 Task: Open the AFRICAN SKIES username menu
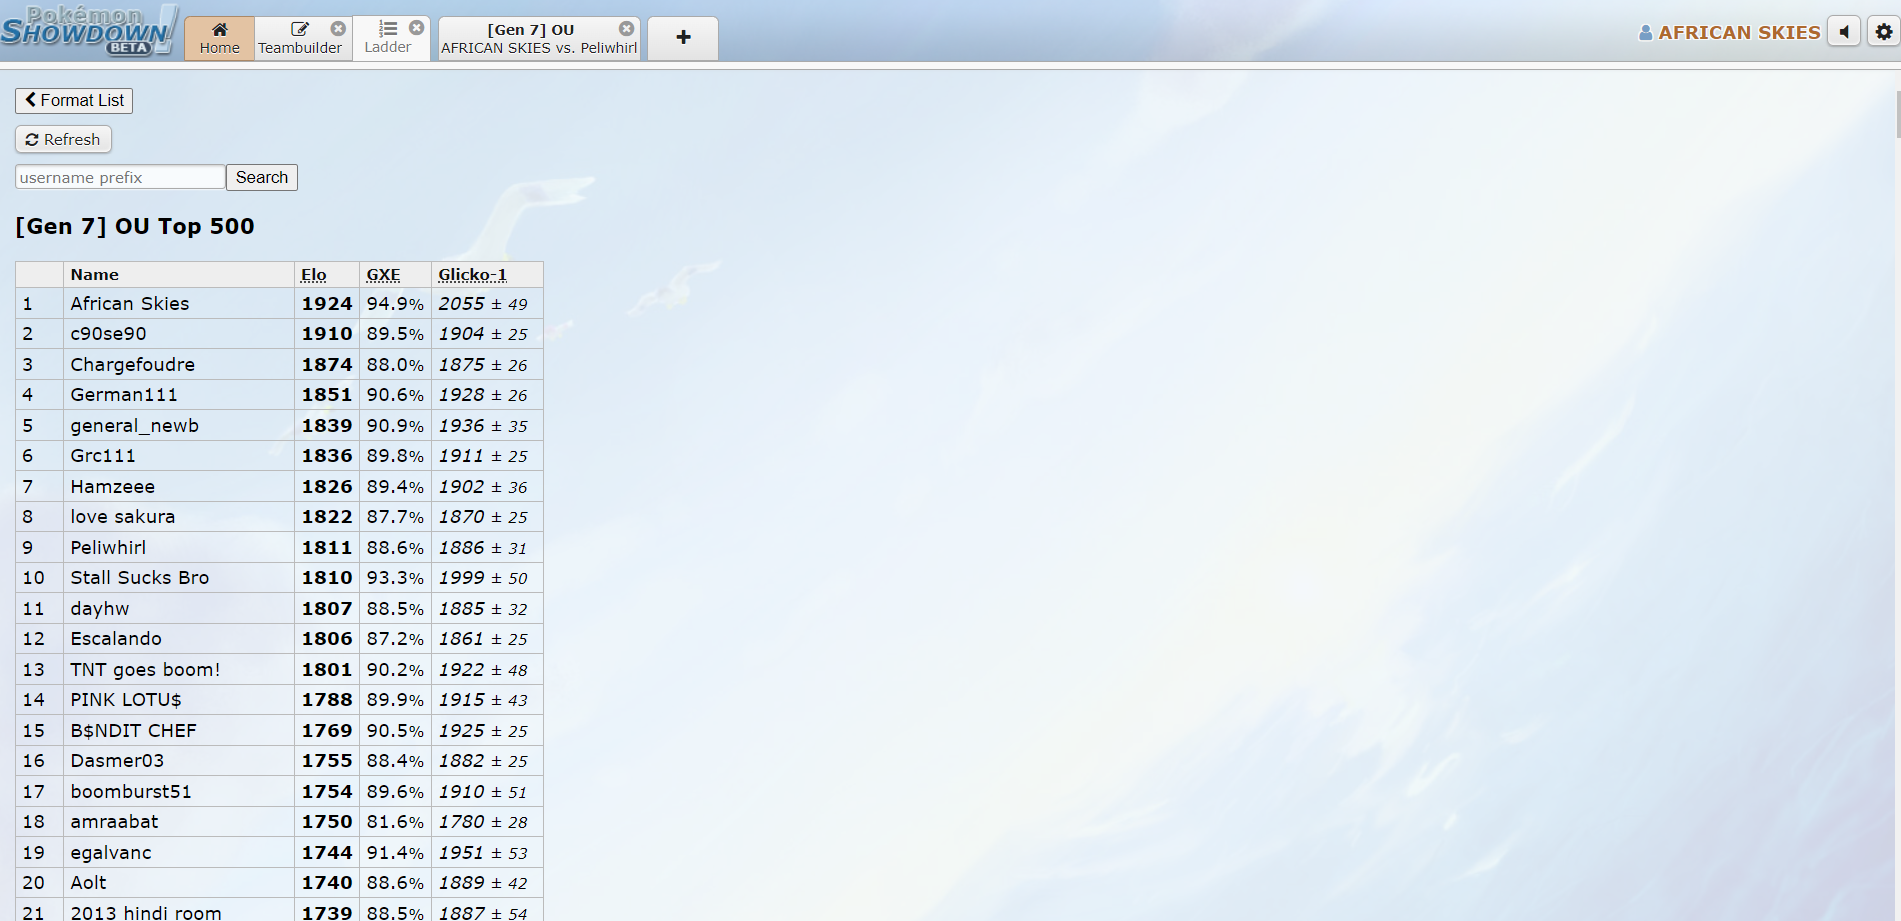[1729, 32]
